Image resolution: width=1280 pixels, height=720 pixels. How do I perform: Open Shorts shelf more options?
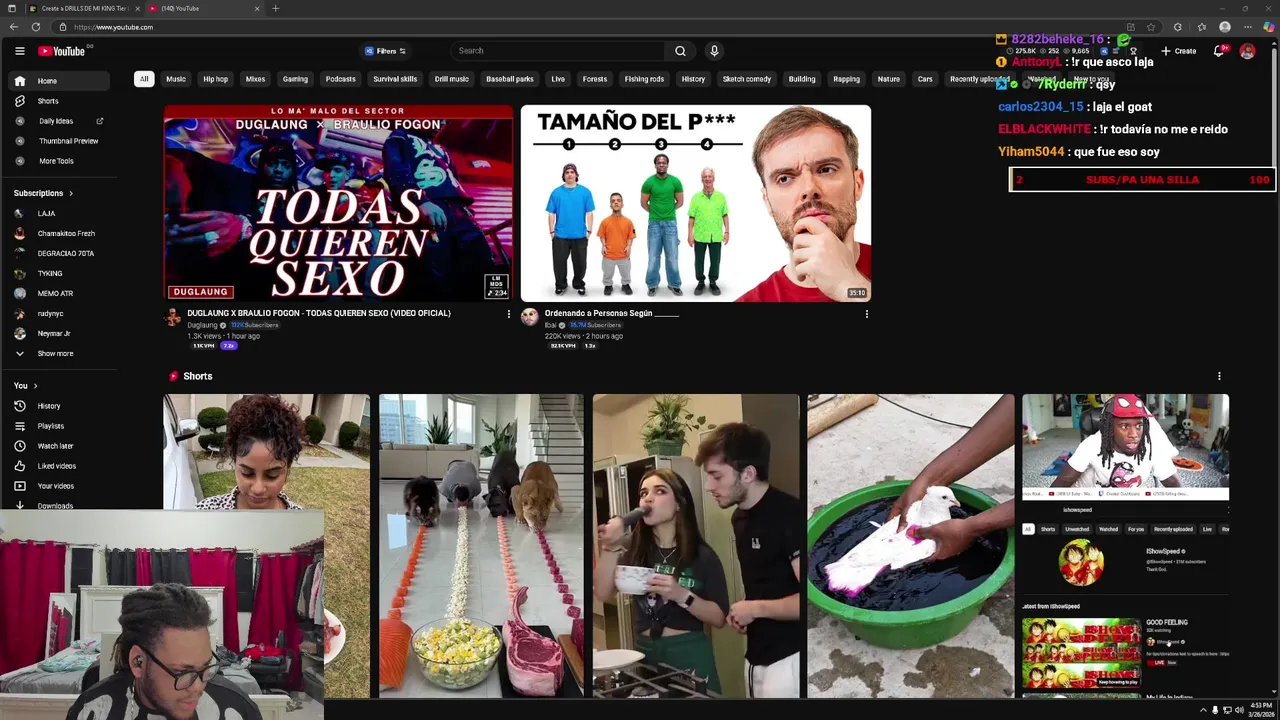coord(1219,376)
